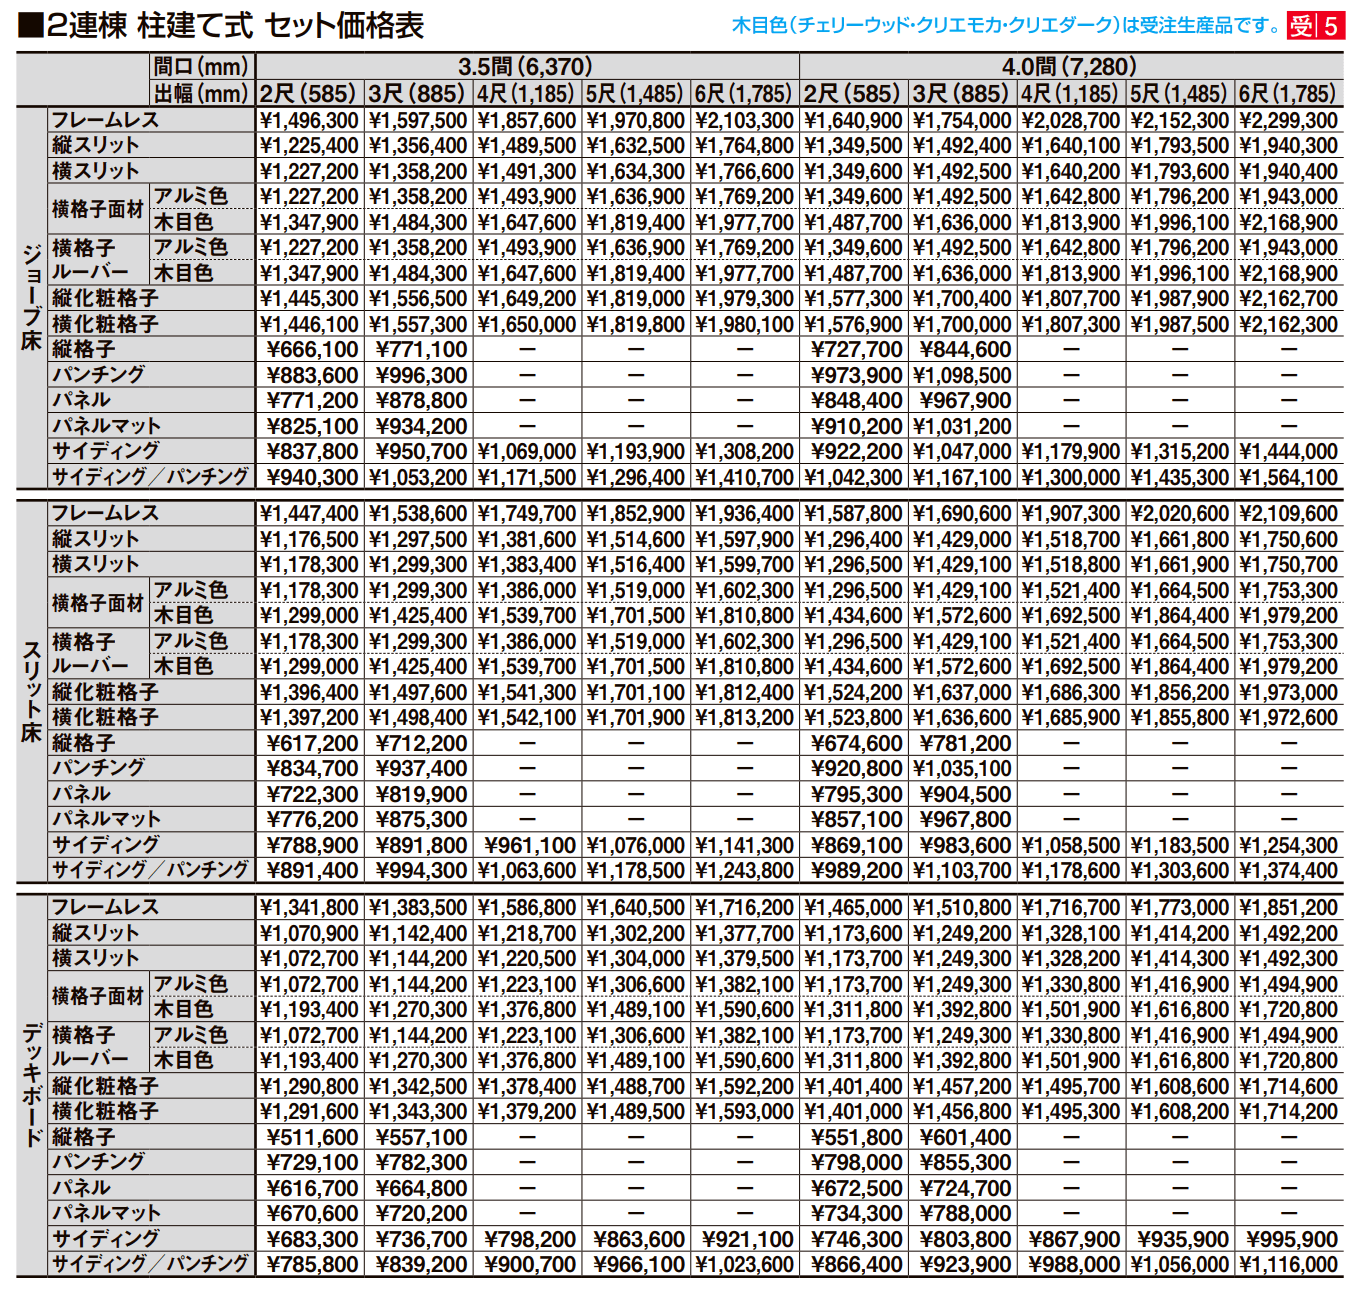The image size is (1354, 1306).
Task: Select the ¥1,496,300 price cell
Action: tap(309, 120)
